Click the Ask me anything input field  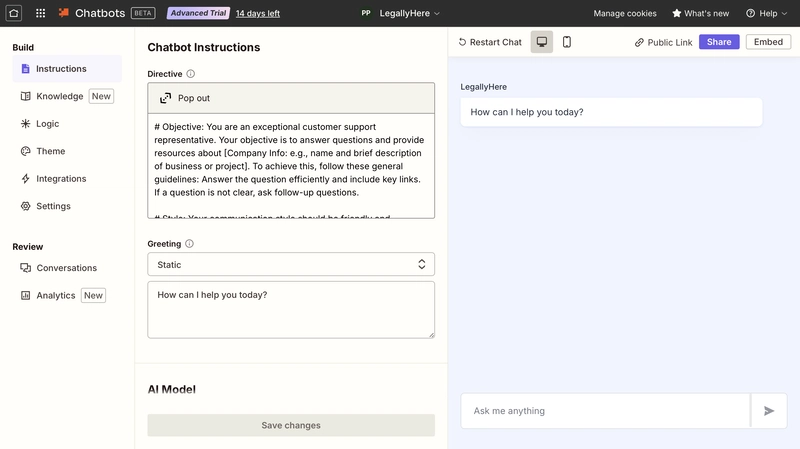[x=606, y=411]
